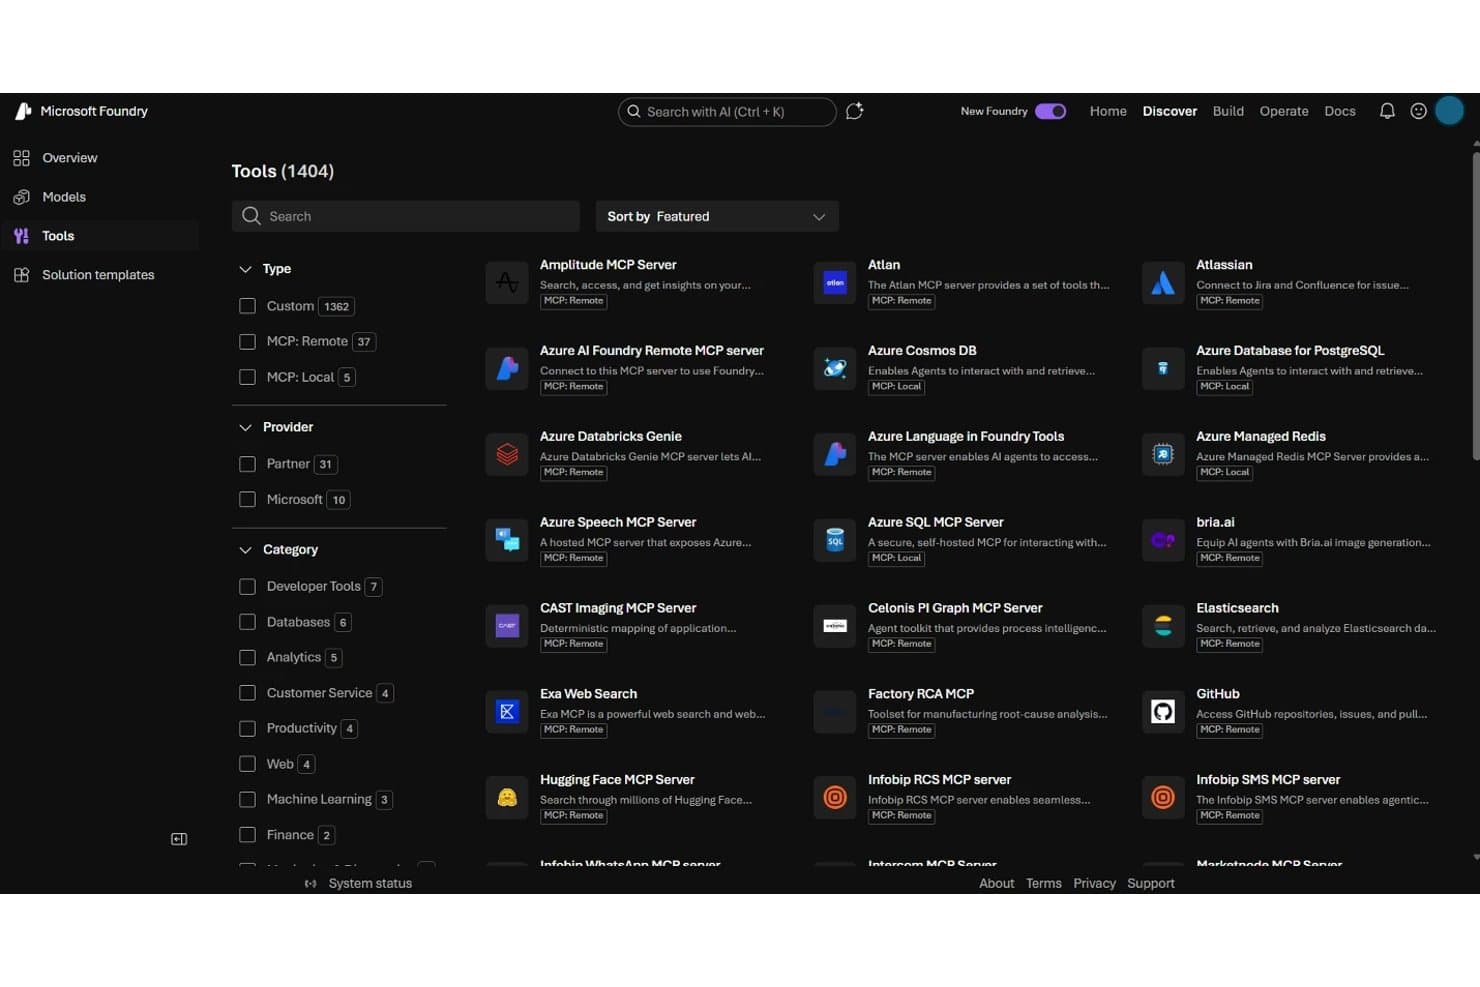Open the Privacy footer link
This screenshot has height=987, width=1480.
point(1094,883)
